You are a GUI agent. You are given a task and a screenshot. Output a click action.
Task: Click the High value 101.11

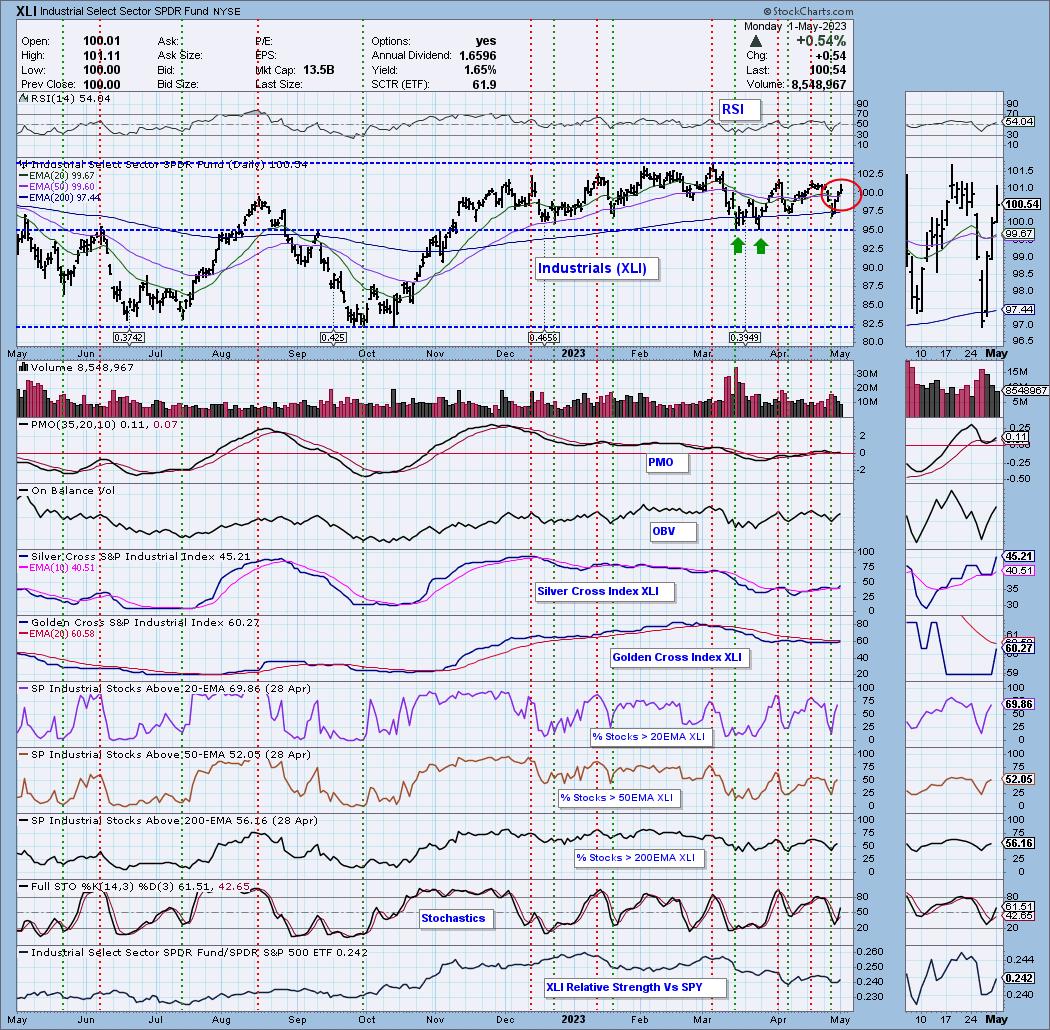click(x=102, y=56)
